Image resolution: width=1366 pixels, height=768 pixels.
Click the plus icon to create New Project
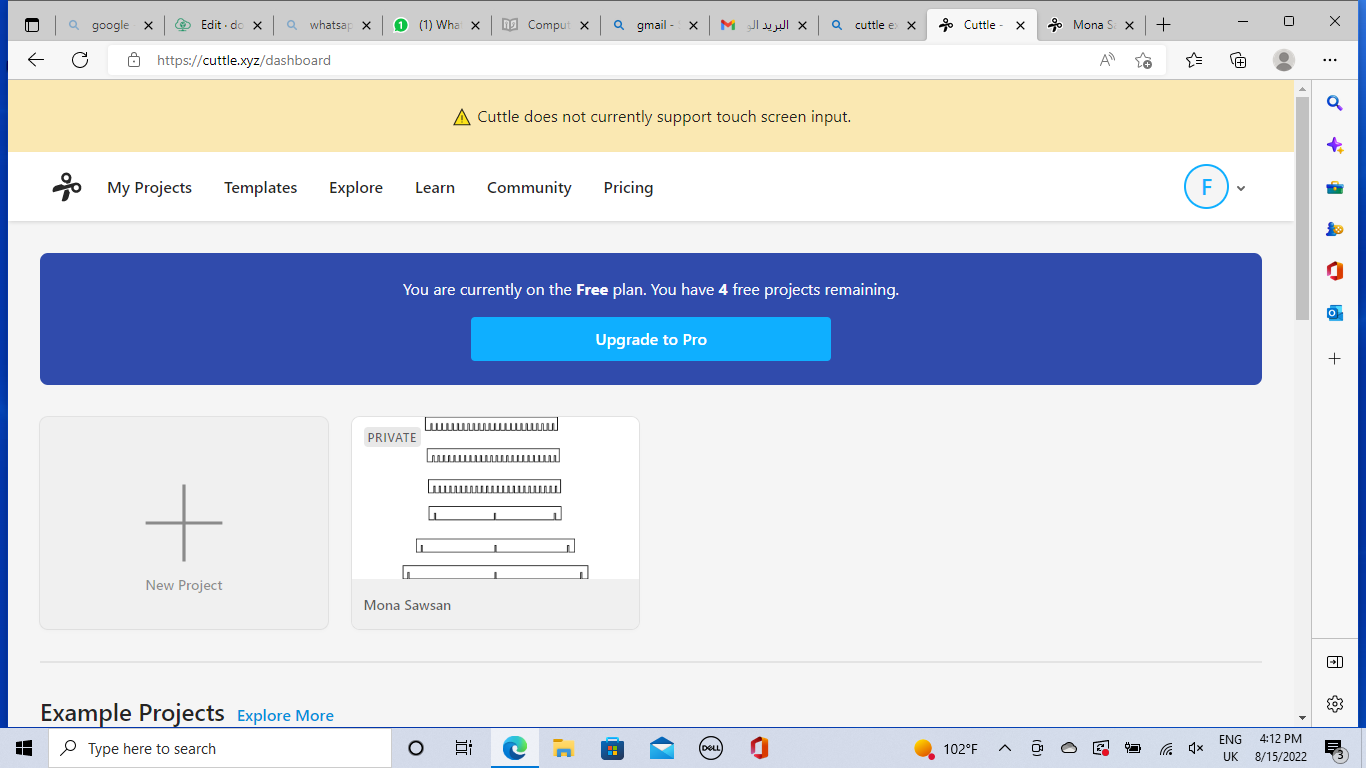[184, 523]
